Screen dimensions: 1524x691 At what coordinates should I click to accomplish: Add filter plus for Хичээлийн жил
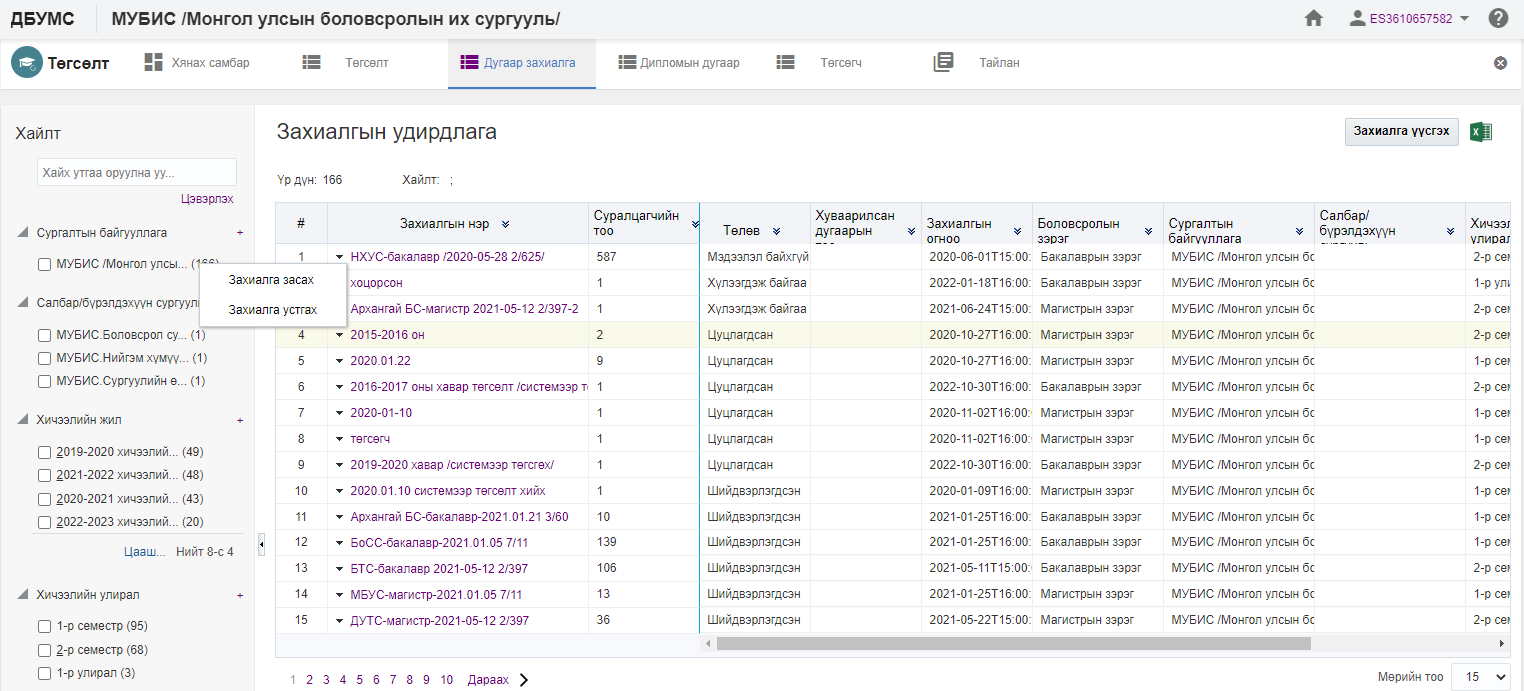point(240,420)
